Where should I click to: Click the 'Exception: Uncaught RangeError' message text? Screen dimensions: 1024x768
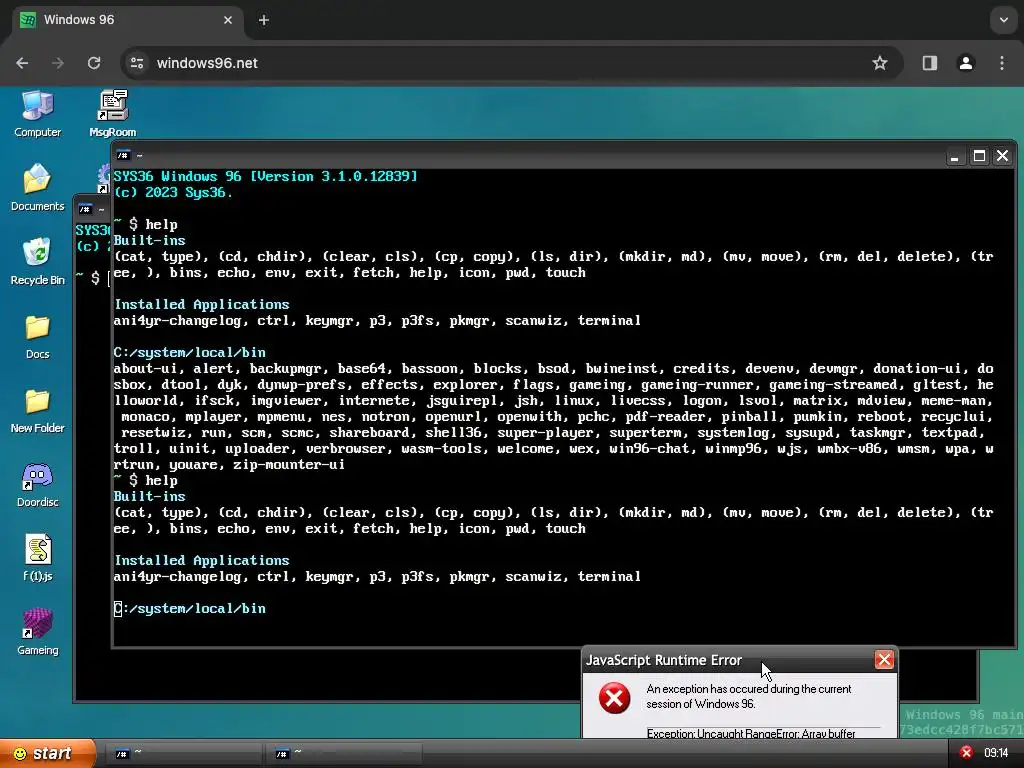(x=751, y=733)
